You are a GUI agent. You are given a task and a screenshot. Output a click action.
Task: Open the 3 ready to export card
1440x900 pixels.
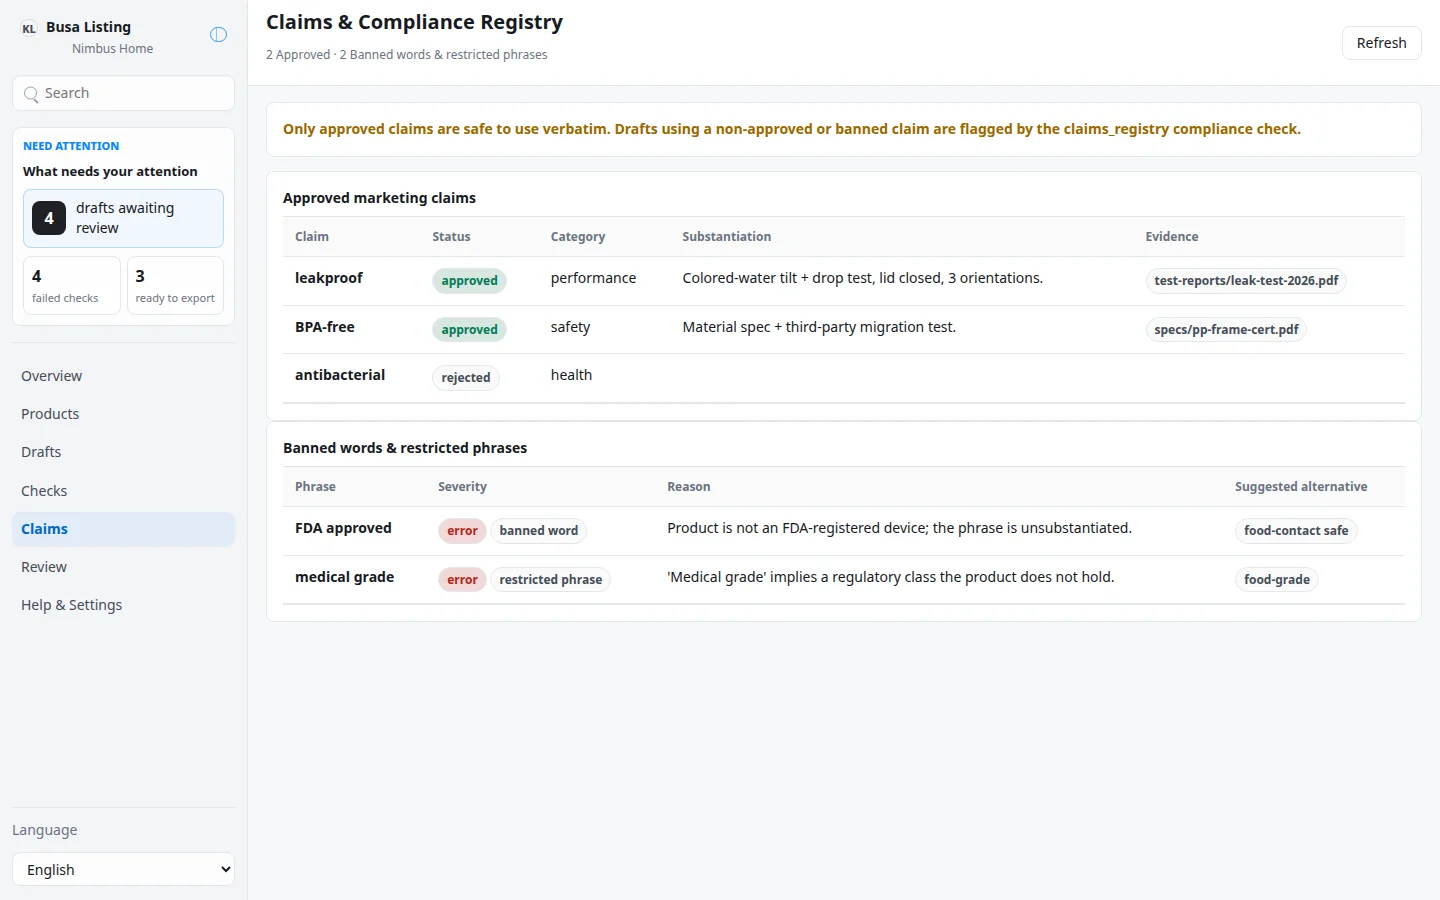click(175, 286)
